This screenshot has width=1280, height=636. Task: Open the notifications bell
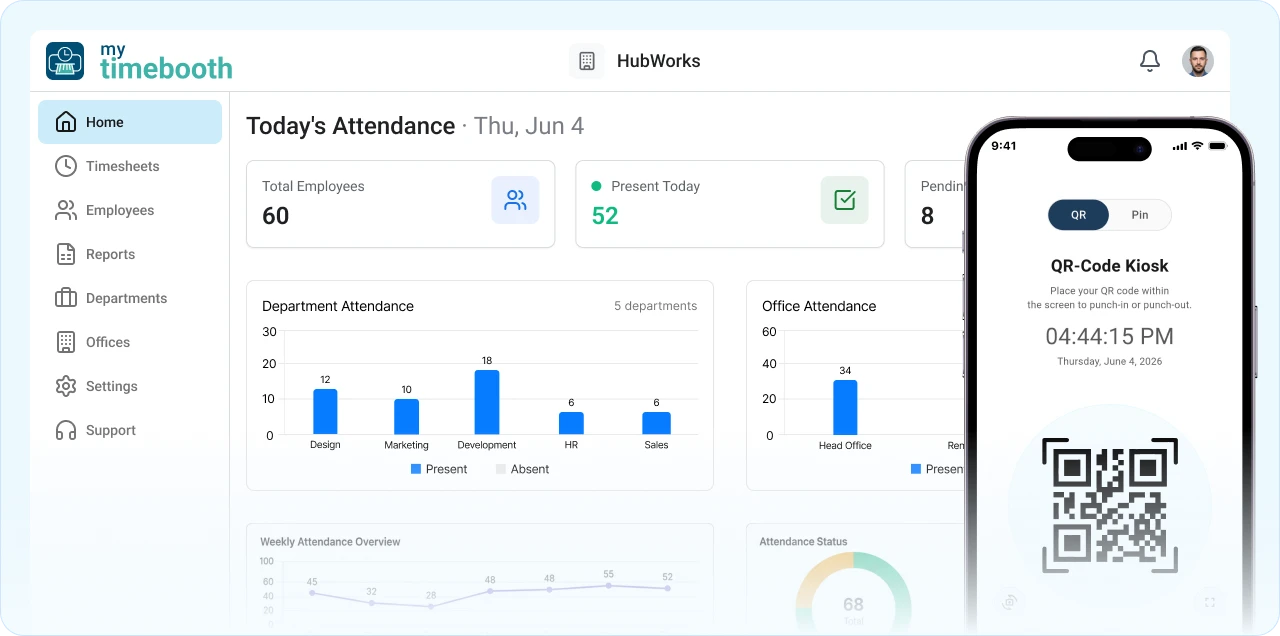coord(1150,61)
